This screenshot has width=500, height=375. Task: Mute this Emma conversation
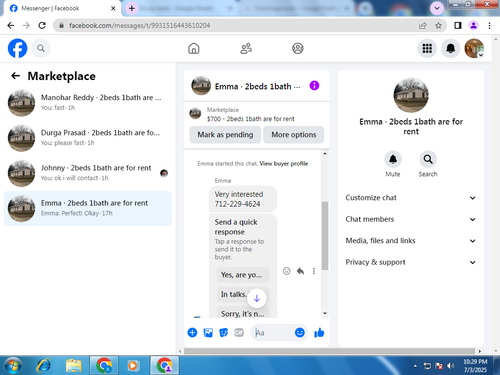(x=393, y=159)
